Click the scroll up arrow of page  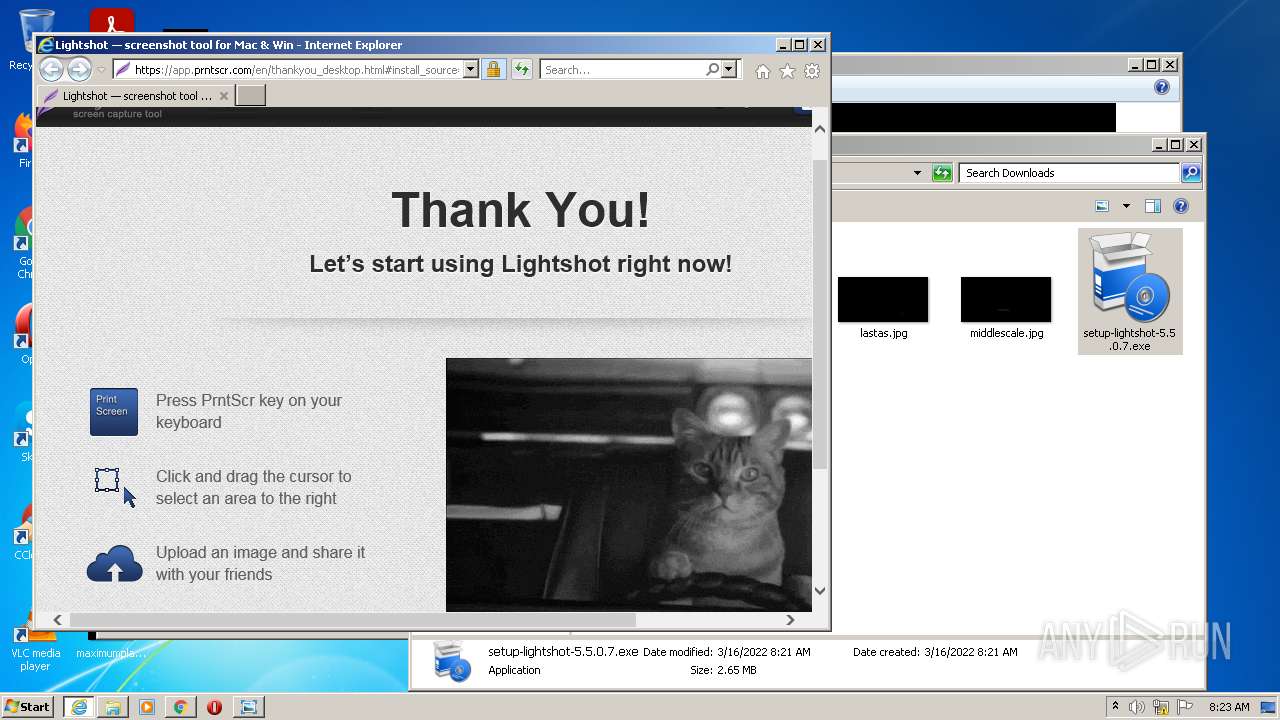(x=820, y=129)
